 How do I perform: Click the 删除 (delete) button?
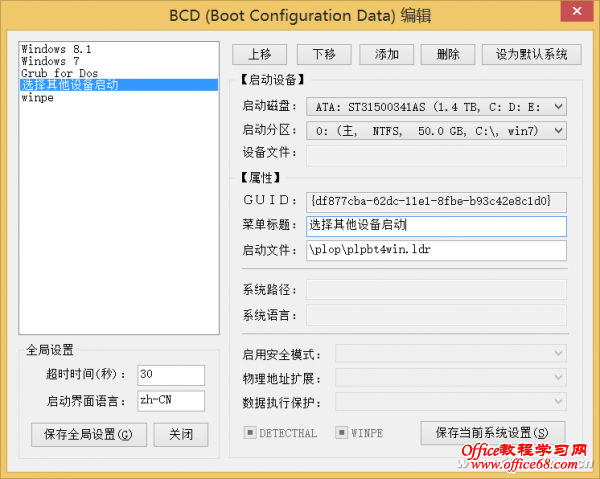click(x=448, y=54)
